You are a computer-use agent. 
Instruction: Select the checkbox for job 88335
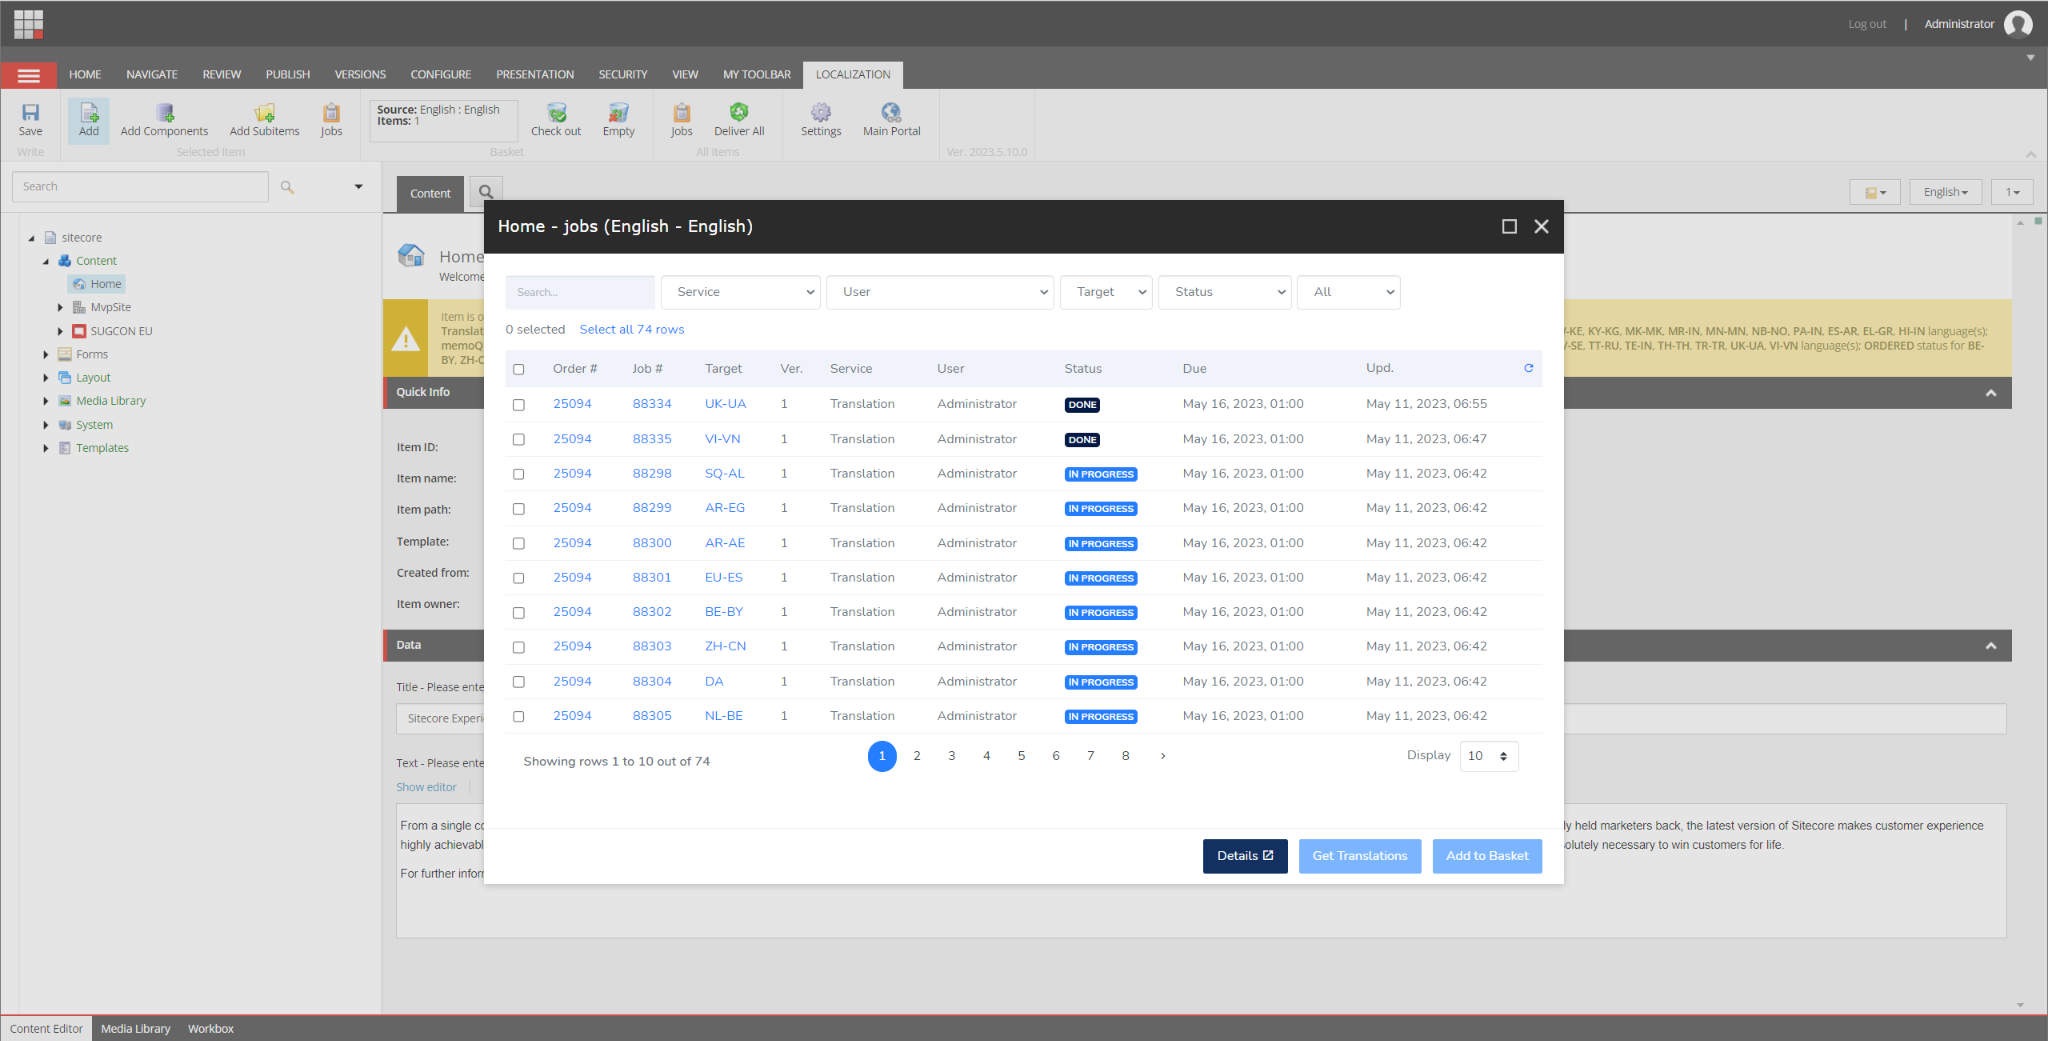[x=518, y=440]
